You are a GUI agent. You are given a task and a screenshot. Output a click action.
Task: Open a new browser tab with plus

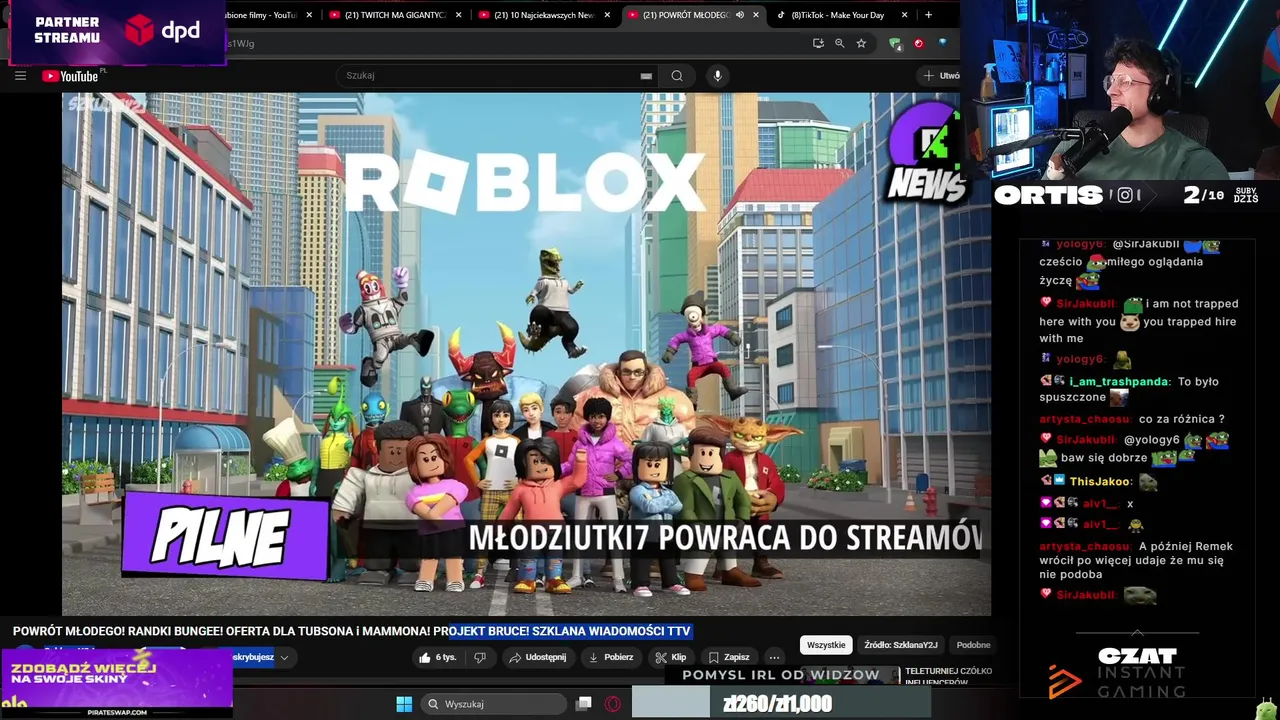pyautogui.click(x=928, y=15)
